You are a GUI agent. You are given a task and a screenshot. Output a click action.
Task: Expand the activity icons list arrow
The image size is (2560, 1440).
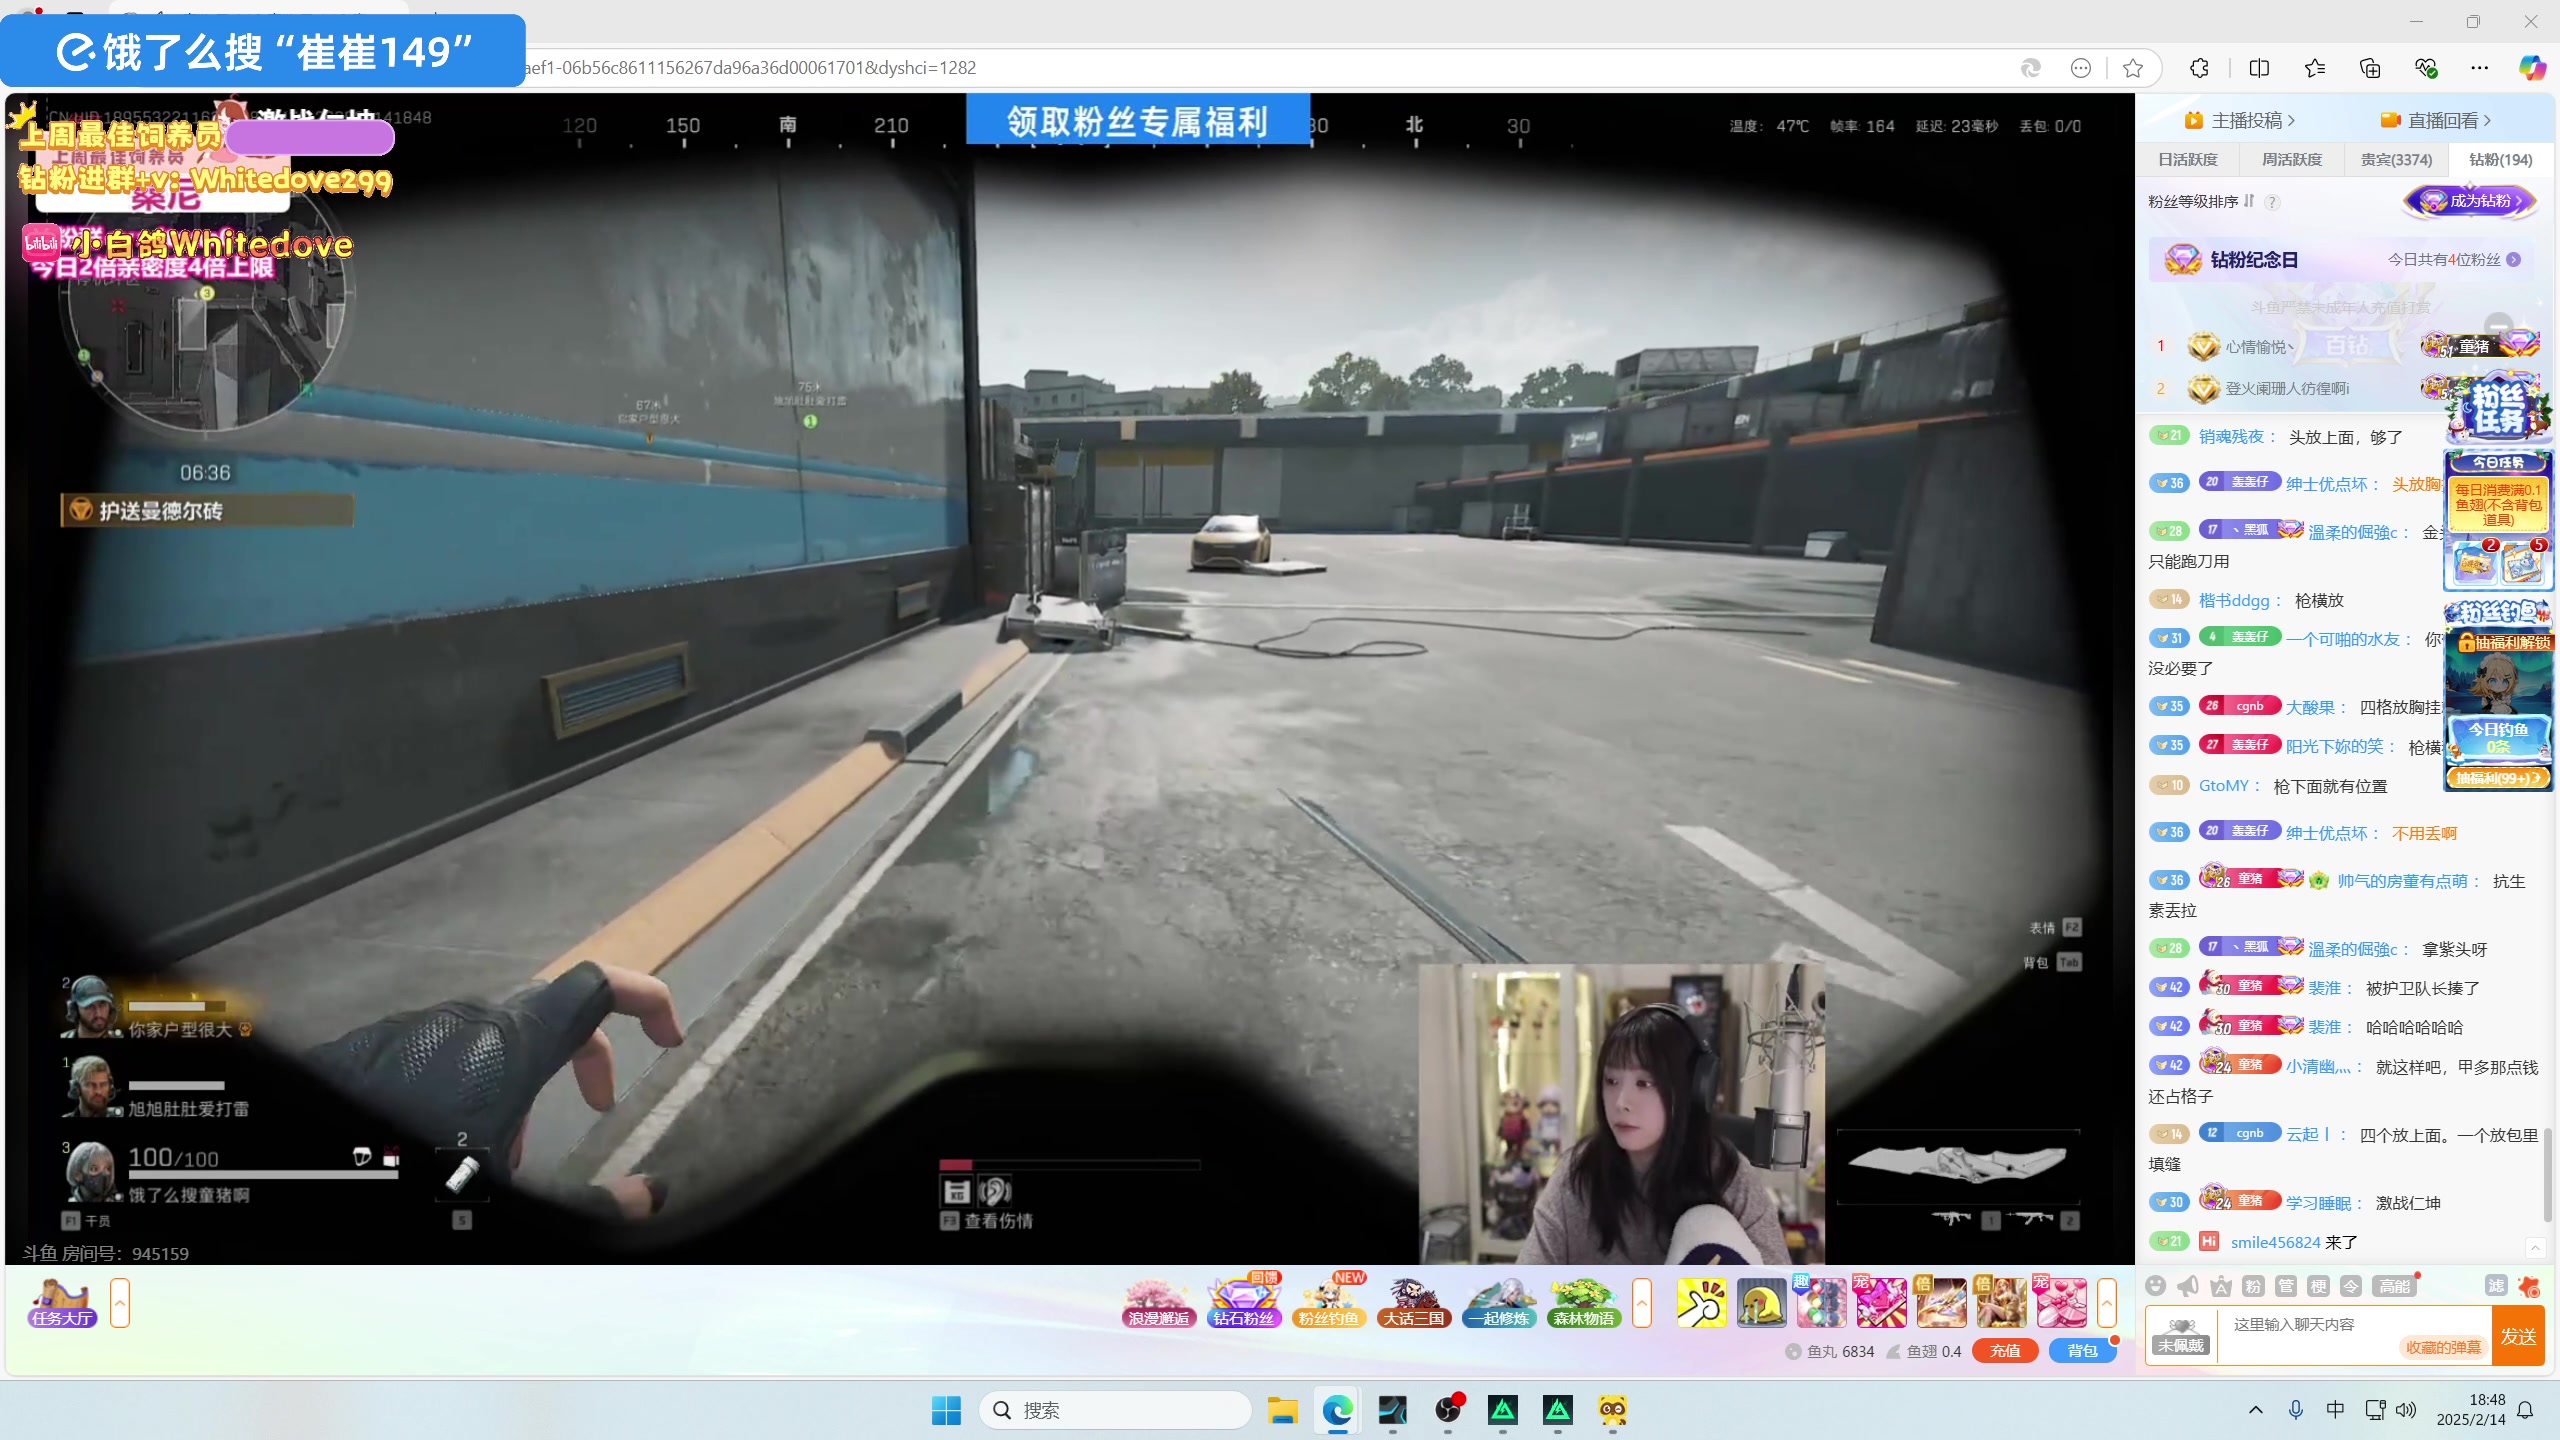click(1642, 1303)
